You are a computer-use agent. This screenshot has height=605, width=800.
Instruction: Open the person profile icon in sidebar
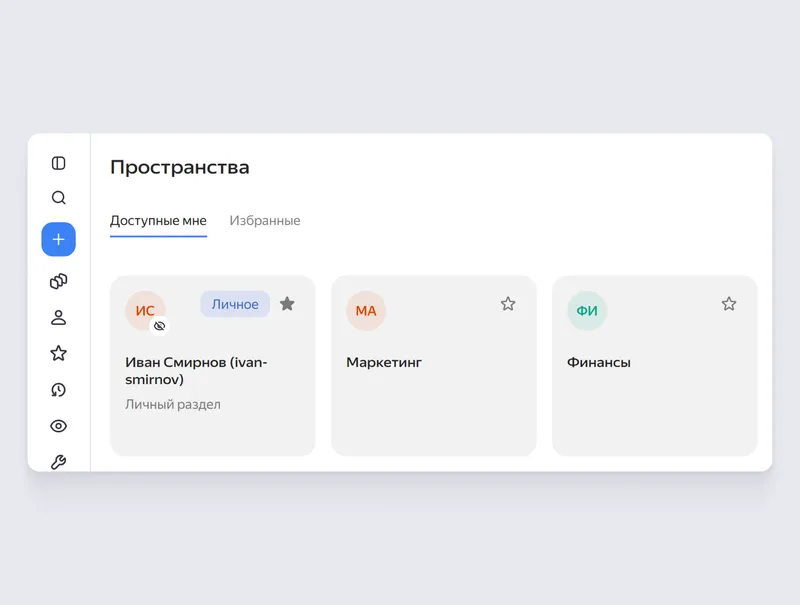(x=59, y=317)
